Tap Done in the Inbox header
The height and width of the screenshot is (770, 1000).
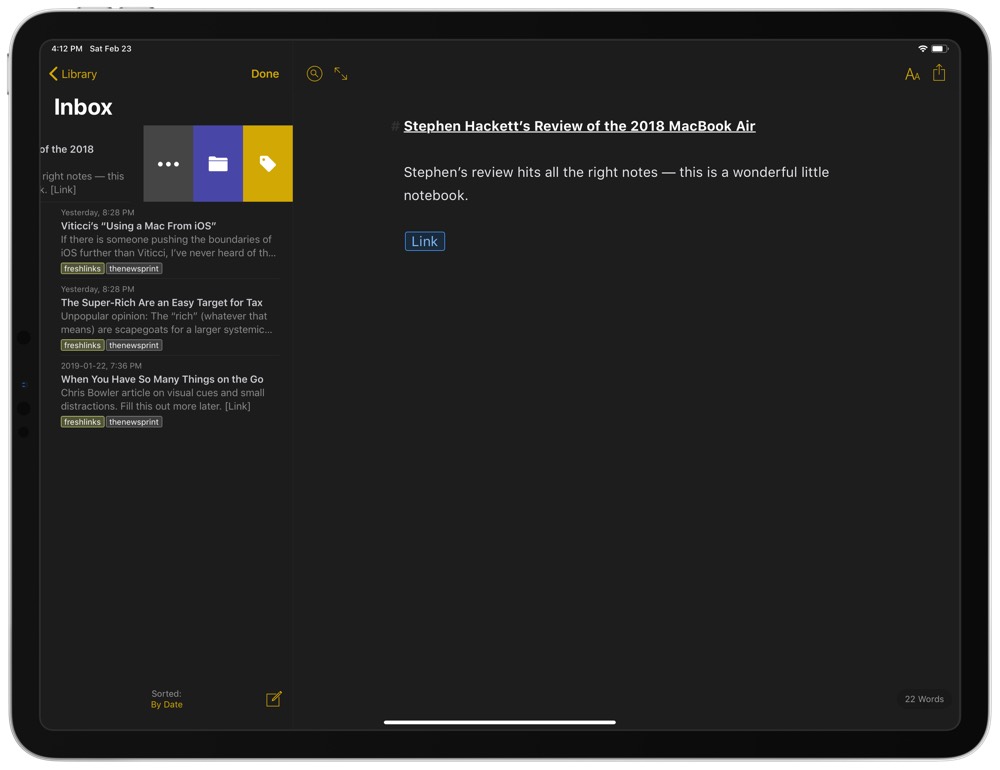click(x=265, y=74)
